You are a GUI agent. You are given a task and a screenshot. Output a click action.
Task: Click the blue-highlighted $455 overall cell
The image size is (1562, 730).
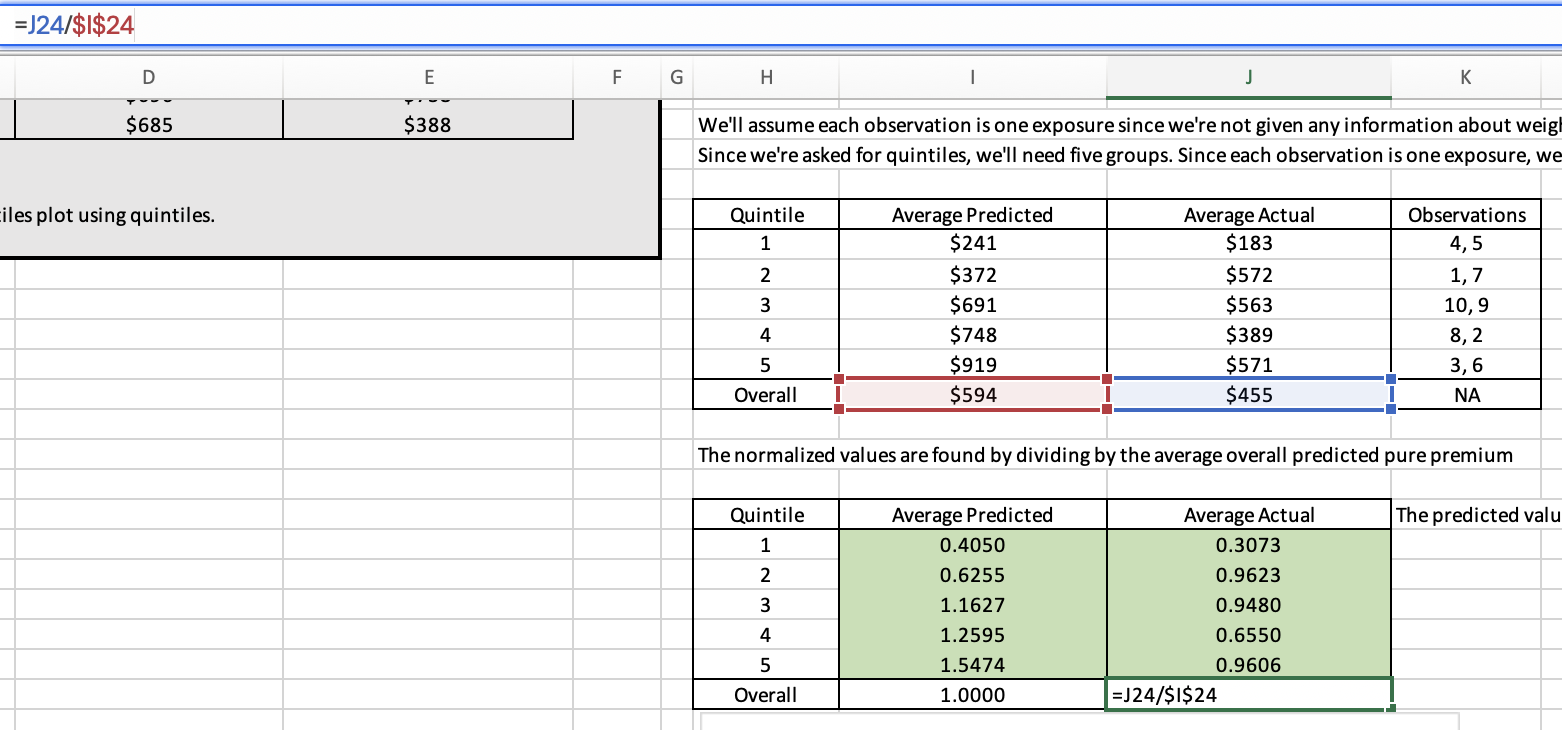coord(1248,395)
